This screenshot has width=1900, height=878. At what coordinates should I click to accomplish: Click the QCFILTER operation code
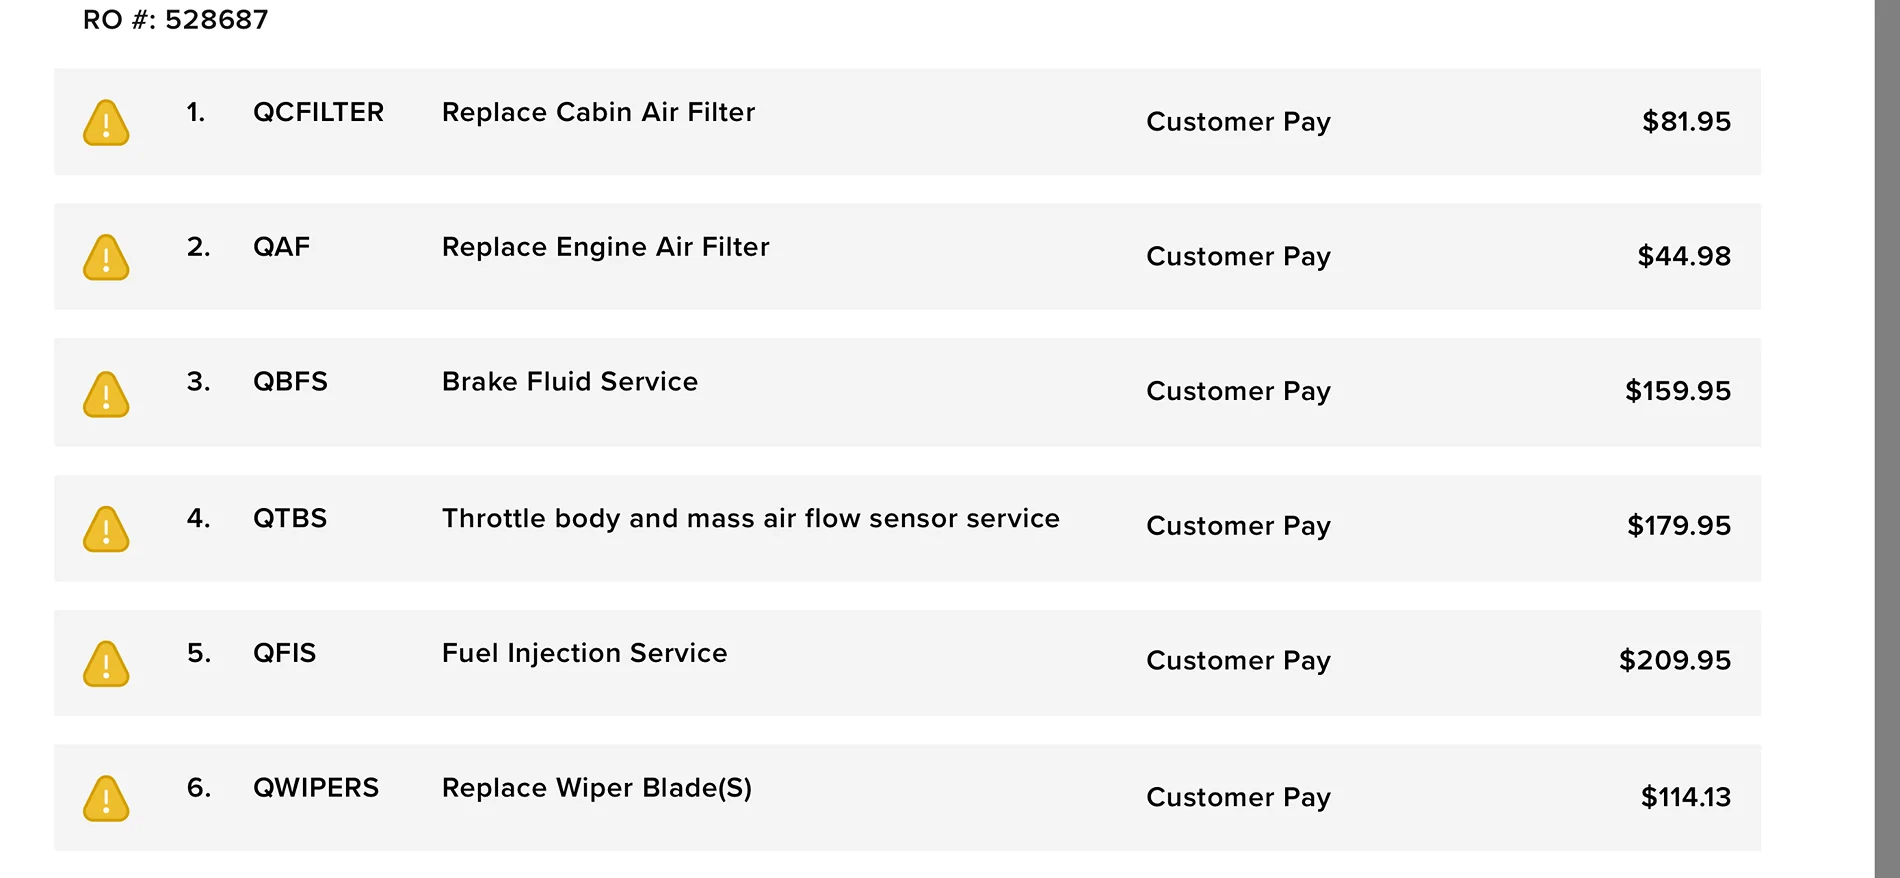(318, 112)
